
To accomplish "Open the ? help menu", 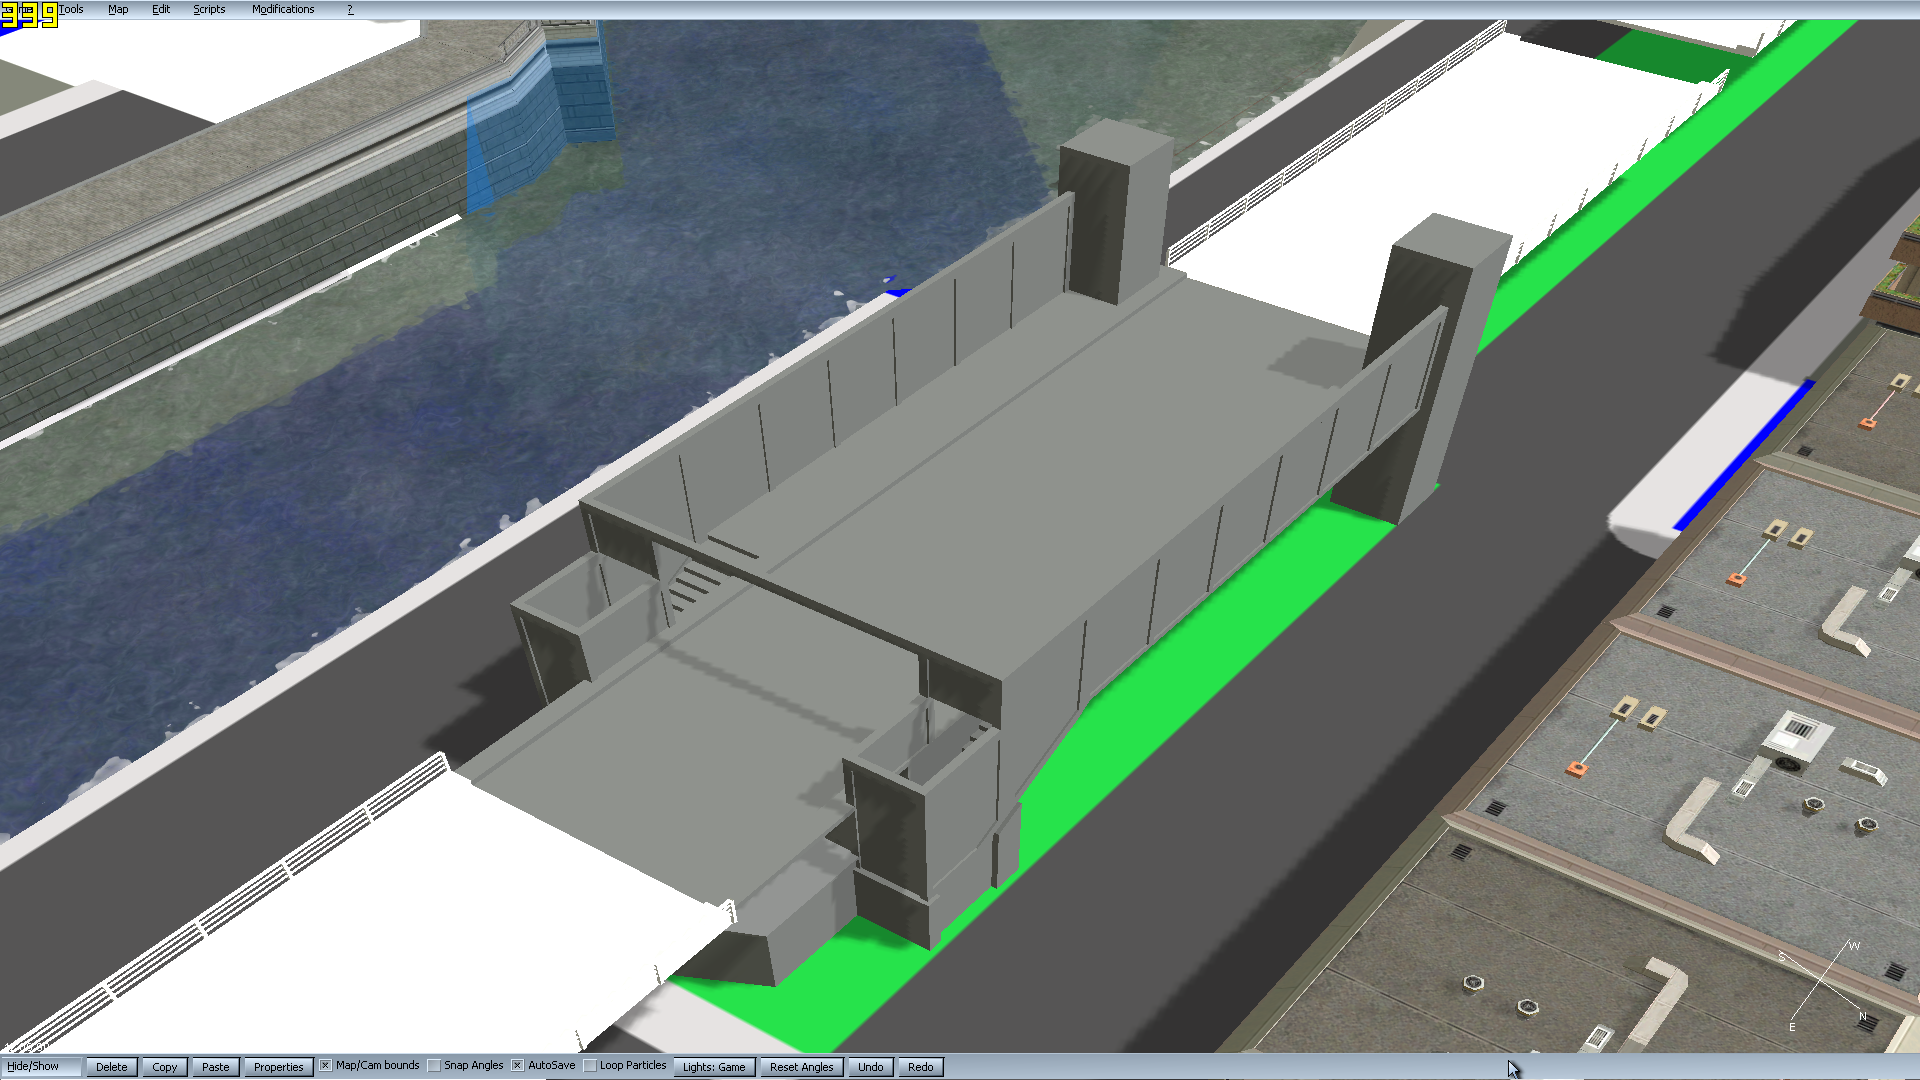I will click(x=350, y=9).
